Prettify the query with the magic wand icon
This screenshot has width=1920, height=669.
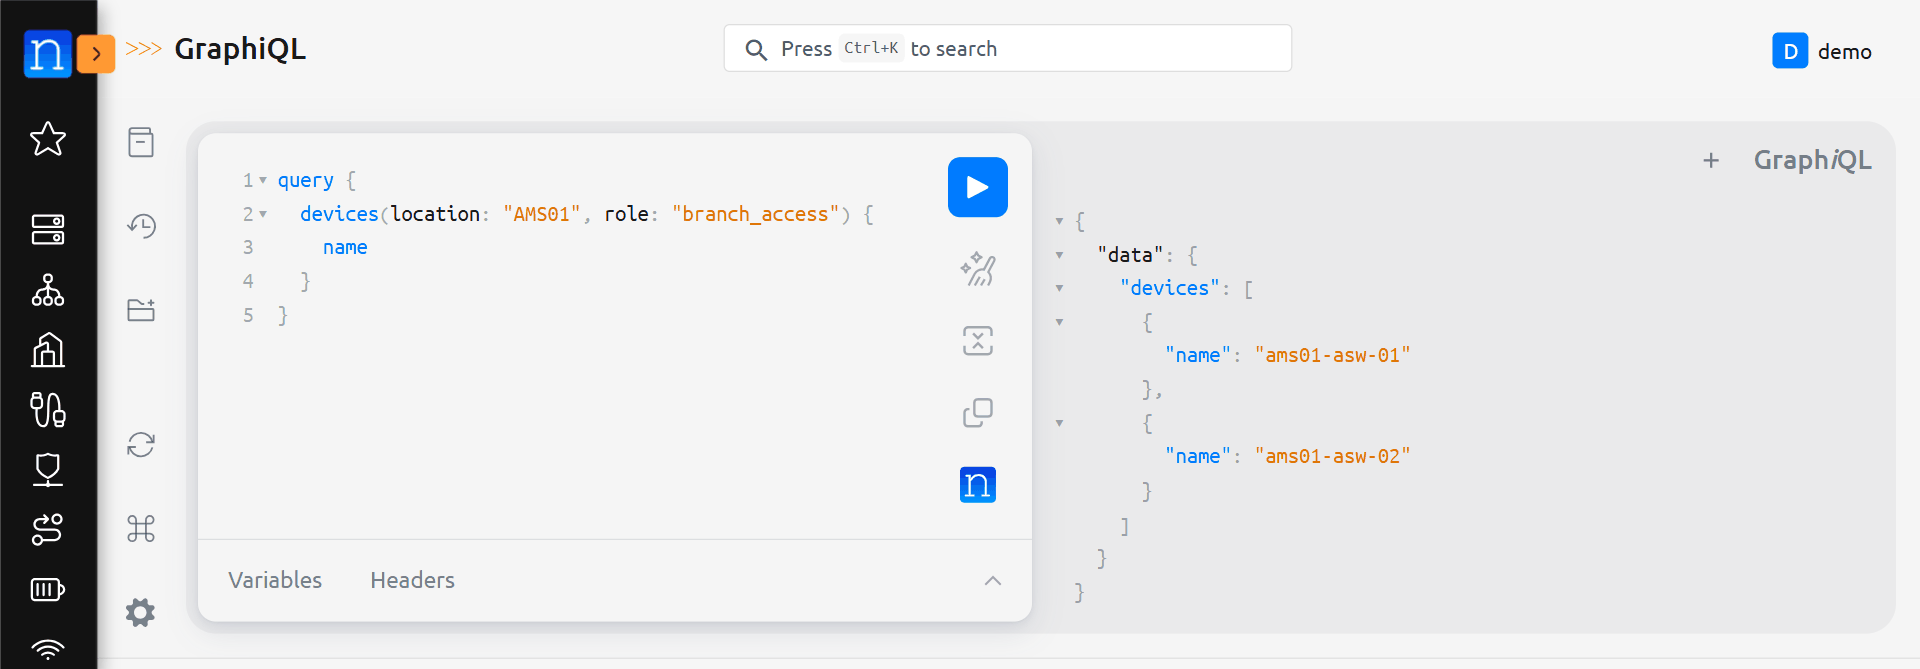(x=977, y=269)
